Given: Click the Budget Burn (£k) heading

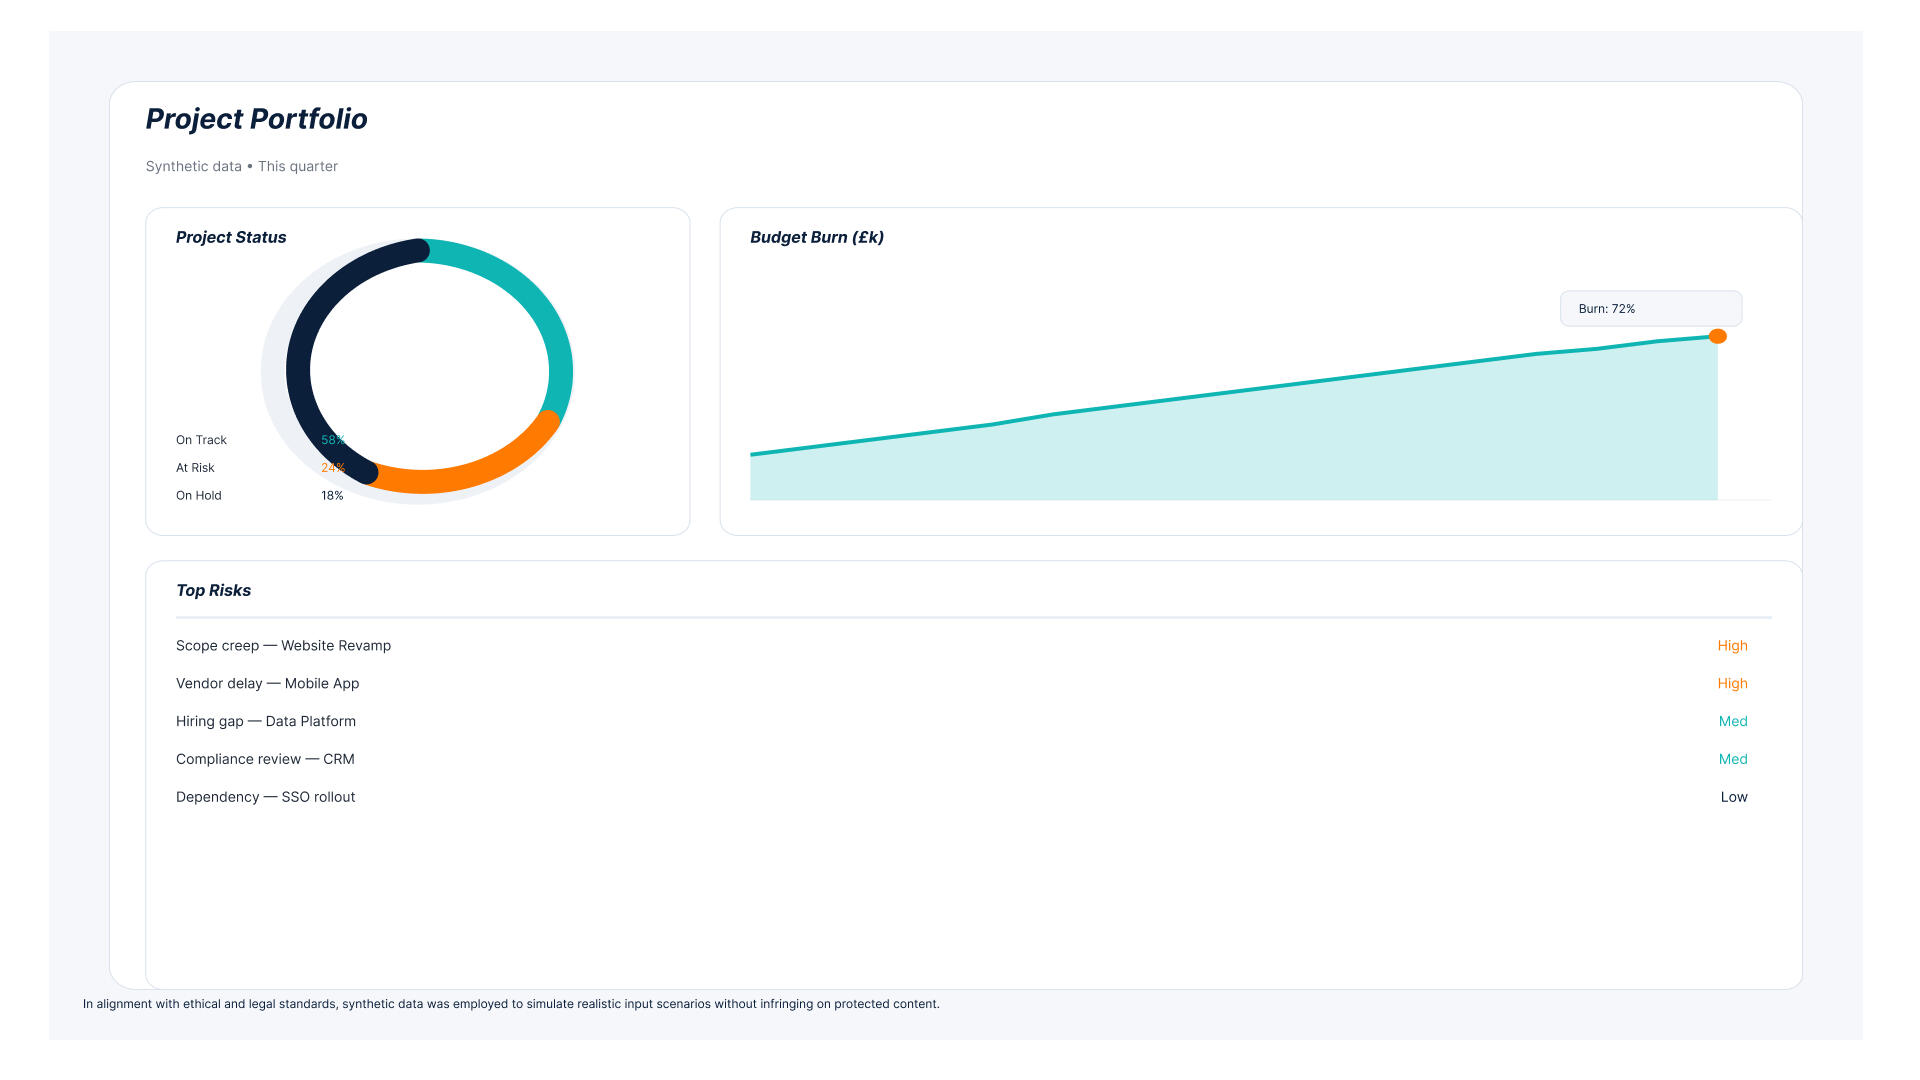Looking at the screenshot, I should point(816,238).
